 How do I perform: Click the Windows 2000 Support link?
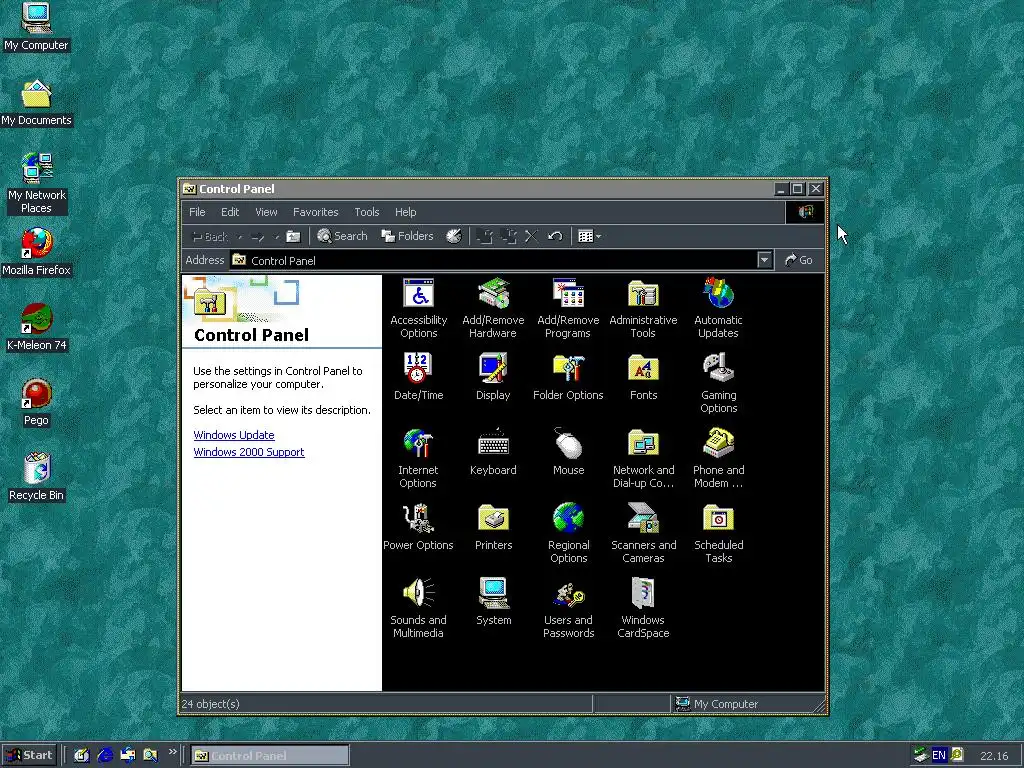[249, 452]
